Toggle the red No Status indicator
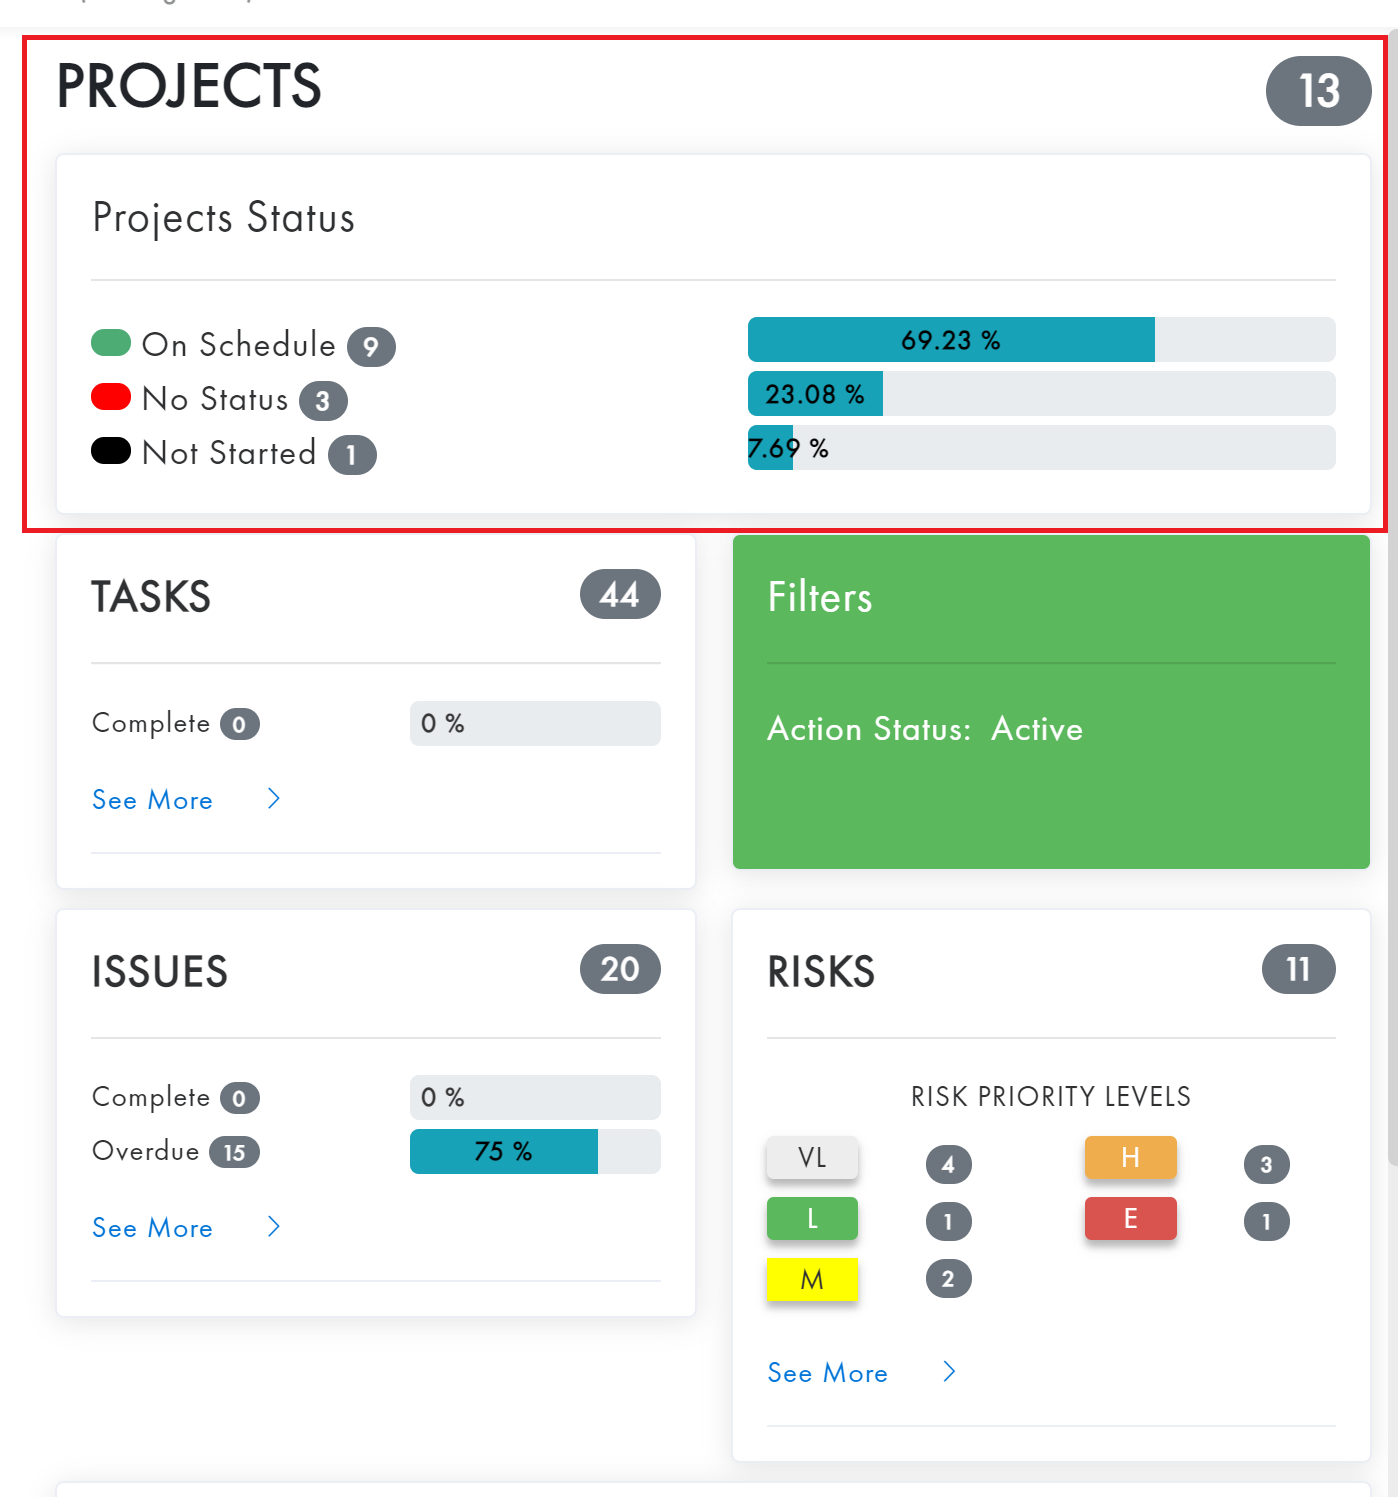 [111, 396]
